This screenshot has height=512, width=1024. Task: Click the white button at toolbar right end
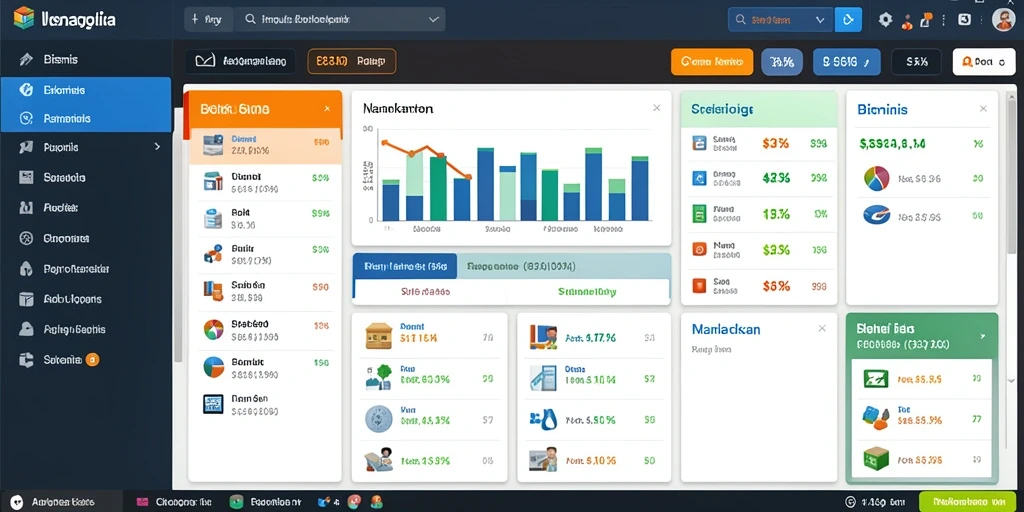click(984, 62)
